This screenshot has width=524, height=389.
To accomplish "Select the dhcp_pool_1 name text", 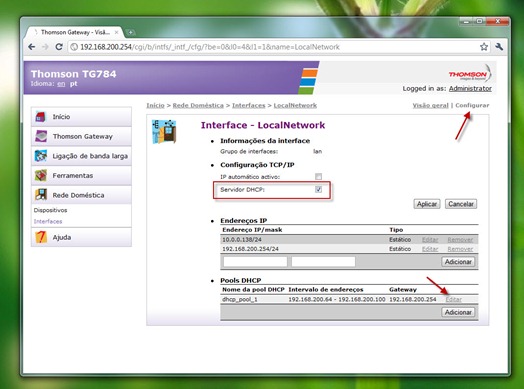I will (x=240, y=299).
